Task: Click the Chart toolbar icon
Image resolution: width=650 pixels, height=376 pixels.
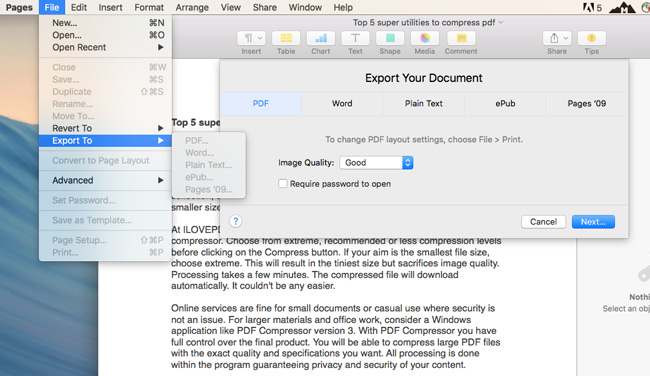Action: tap(320, 39)
